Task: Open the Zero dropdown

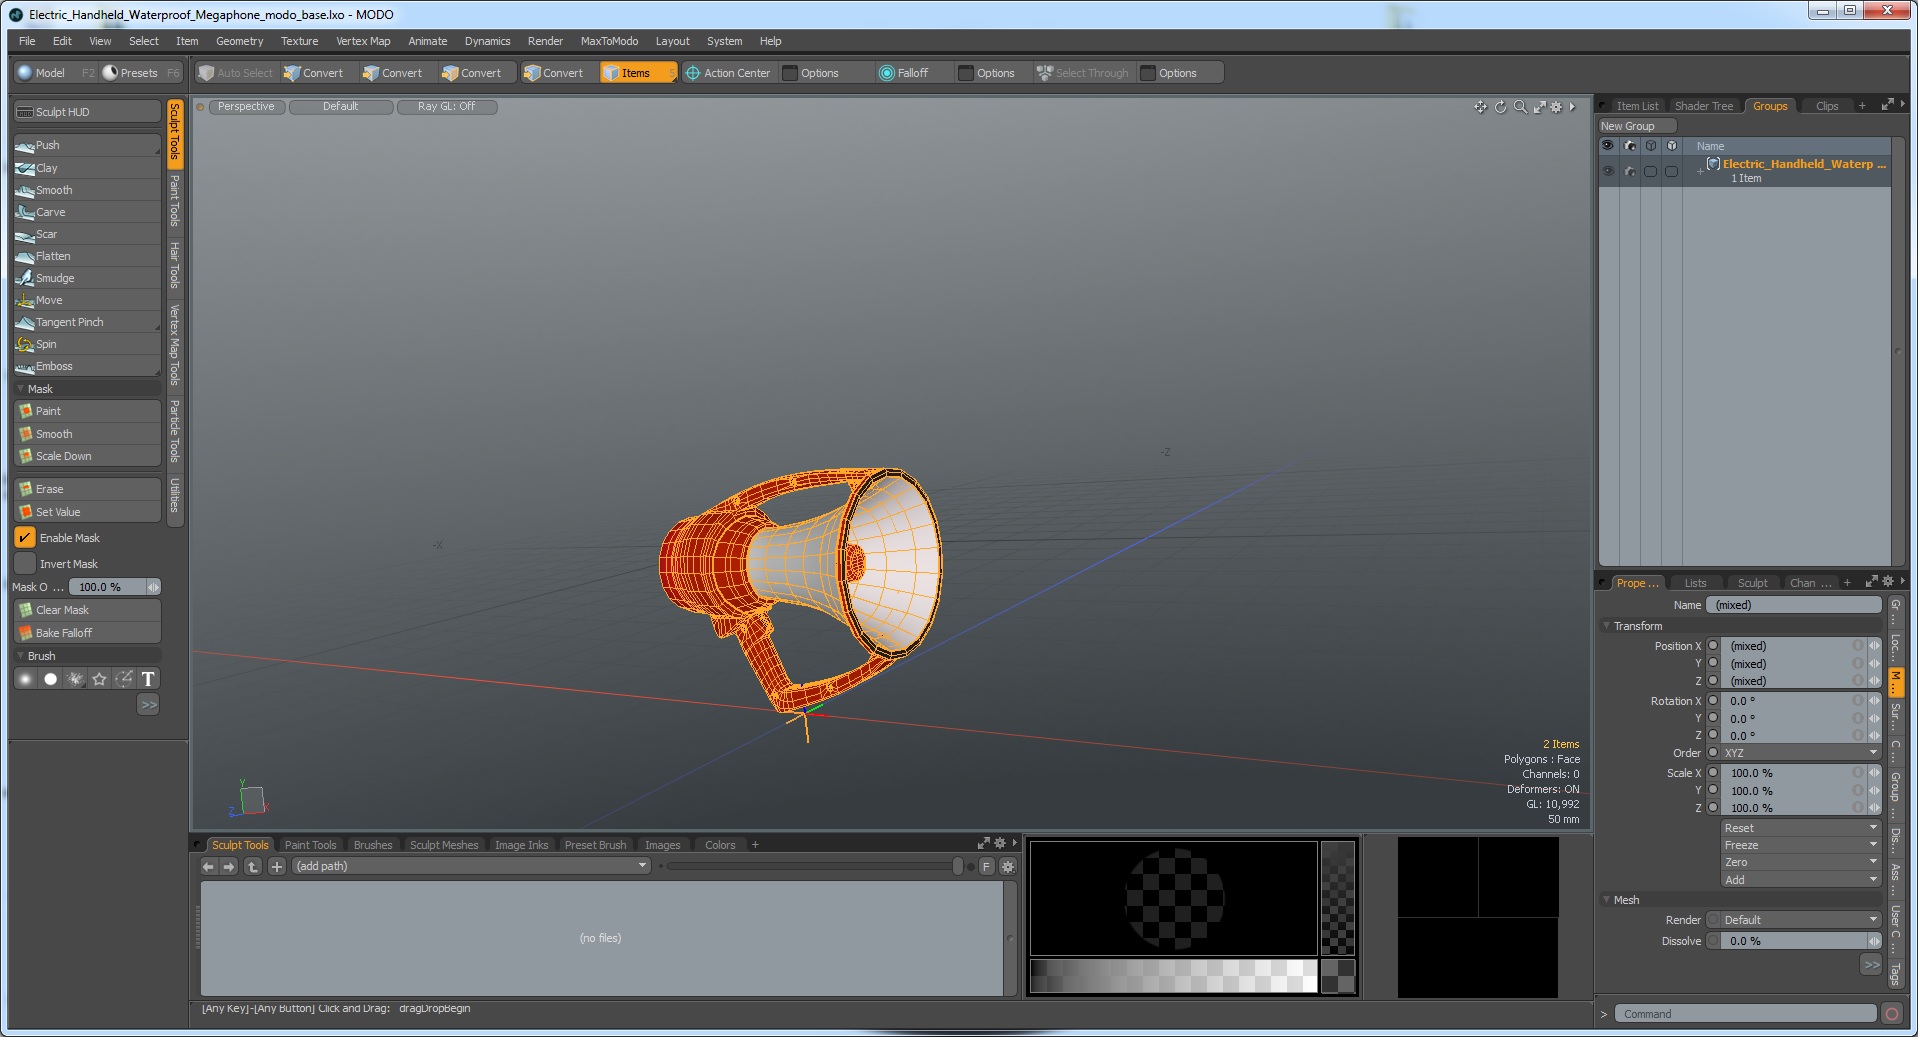Action: click(1802, 862)
